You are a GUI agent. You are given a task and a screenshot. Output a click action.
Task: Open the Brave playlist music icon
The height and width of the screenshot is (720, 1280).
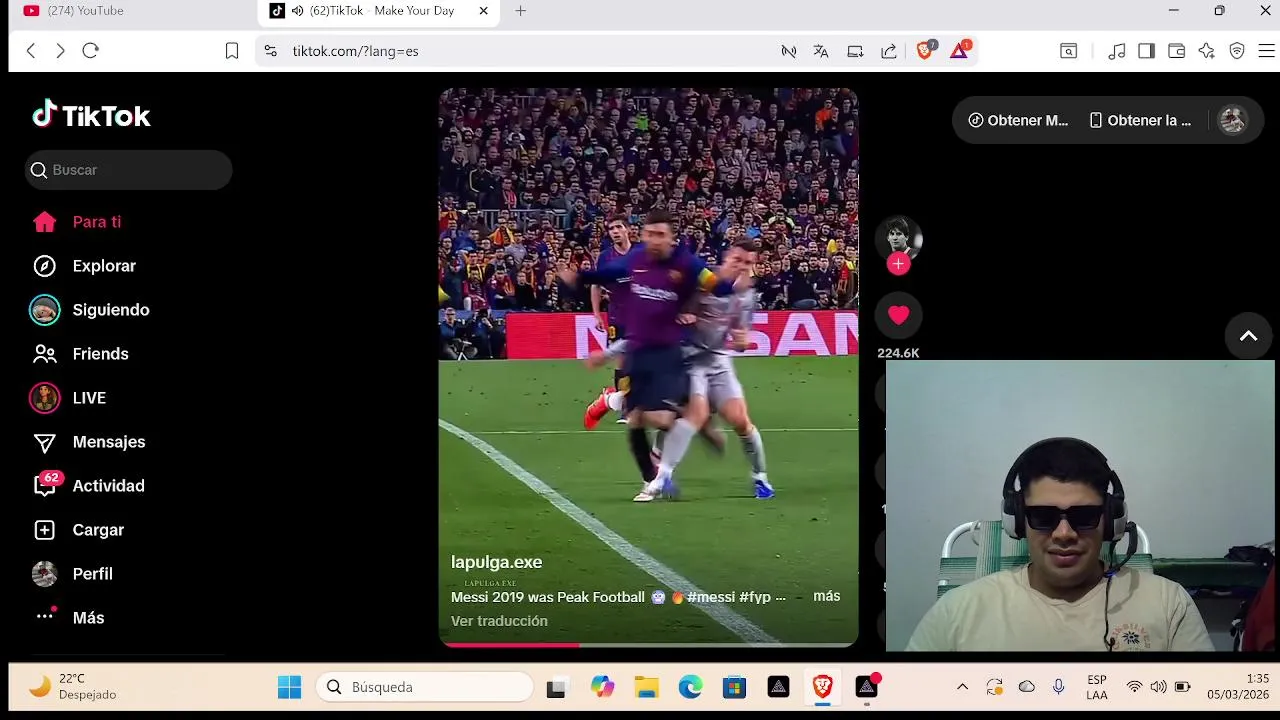[x=1117, y=51]
